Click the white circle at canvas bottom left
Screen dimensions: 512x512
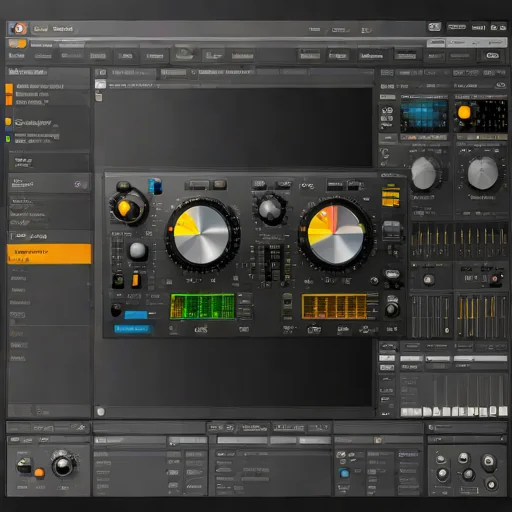pos(101,412)
